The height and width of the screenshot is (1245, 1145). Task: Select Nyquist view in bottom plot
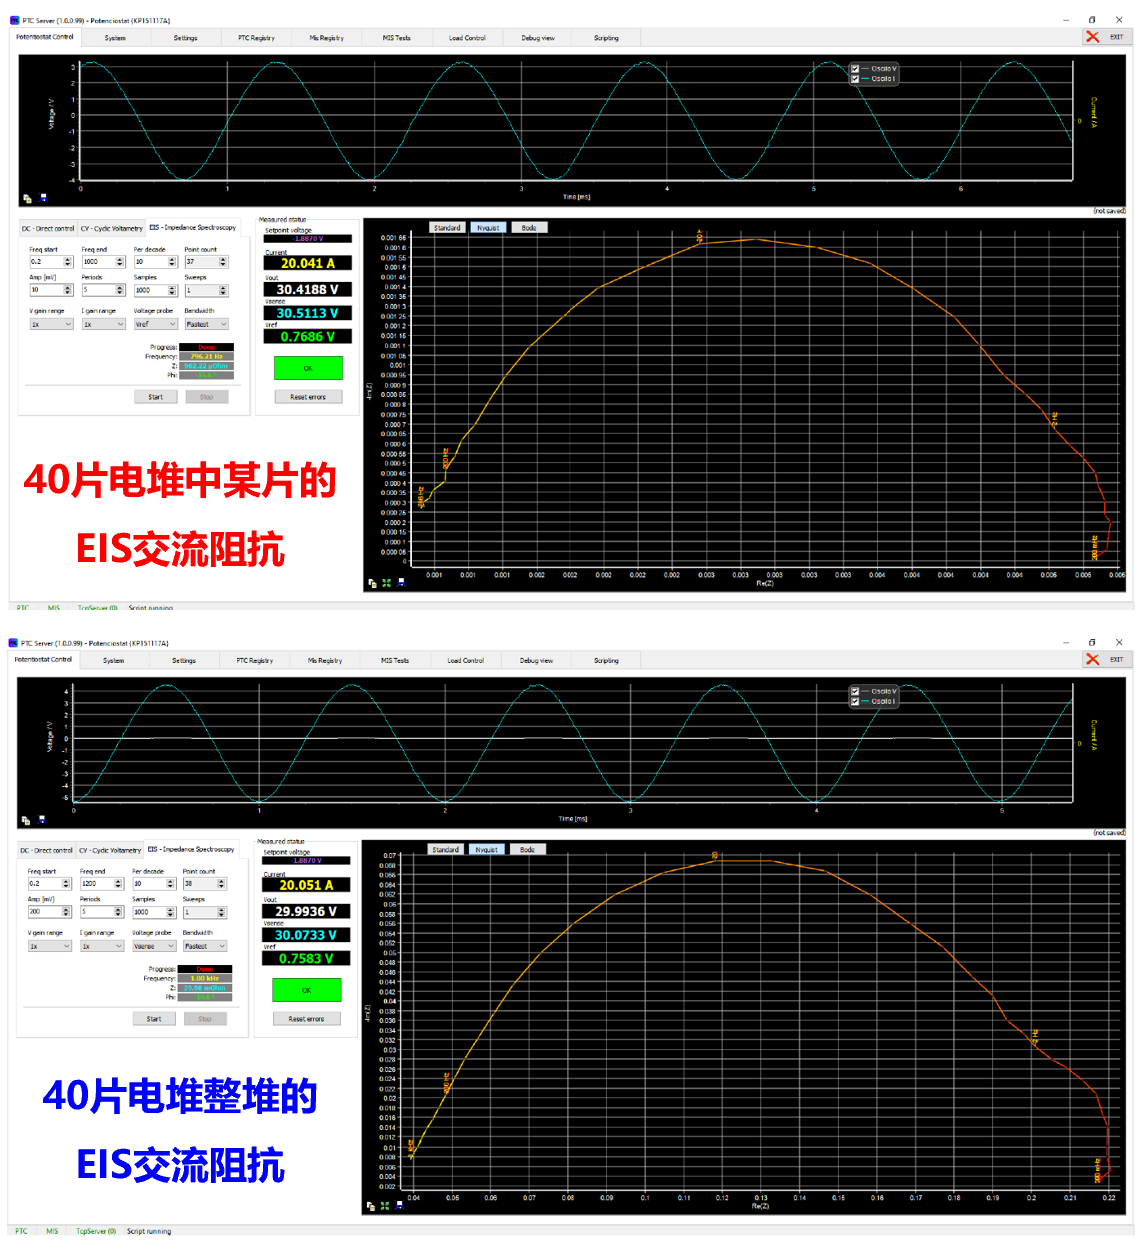tap(486, 850)
